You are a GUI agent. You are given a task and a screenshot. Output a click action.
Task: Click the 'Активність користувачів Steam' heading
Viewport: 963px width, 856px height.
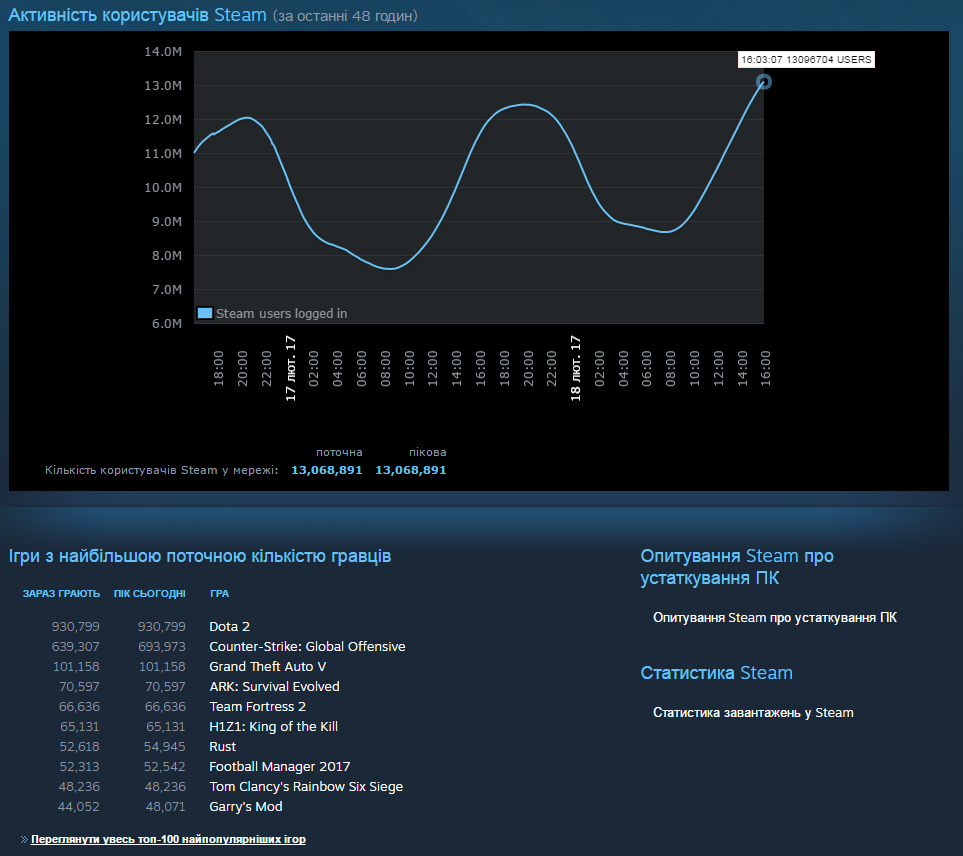pyautogui.click(x=137, y=15)
